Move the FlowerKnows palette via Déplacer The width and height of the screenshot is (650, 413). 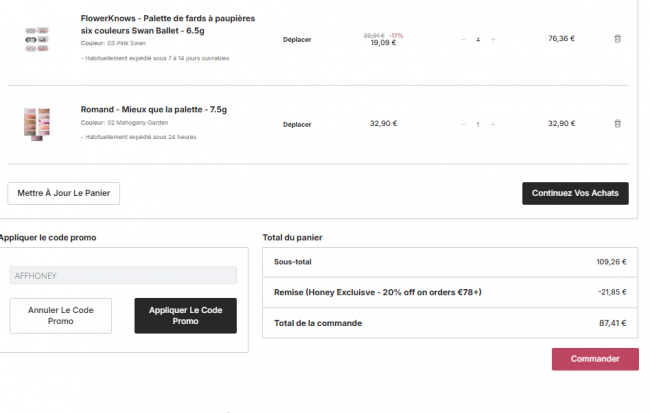[x=297, y=39]
